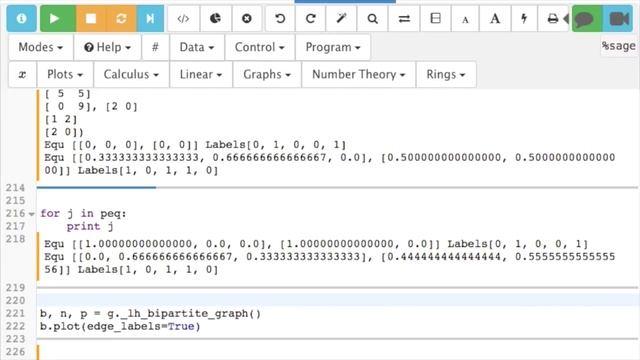
Task: Open the Calculus dropdown menu
Action: click(131, 74)
